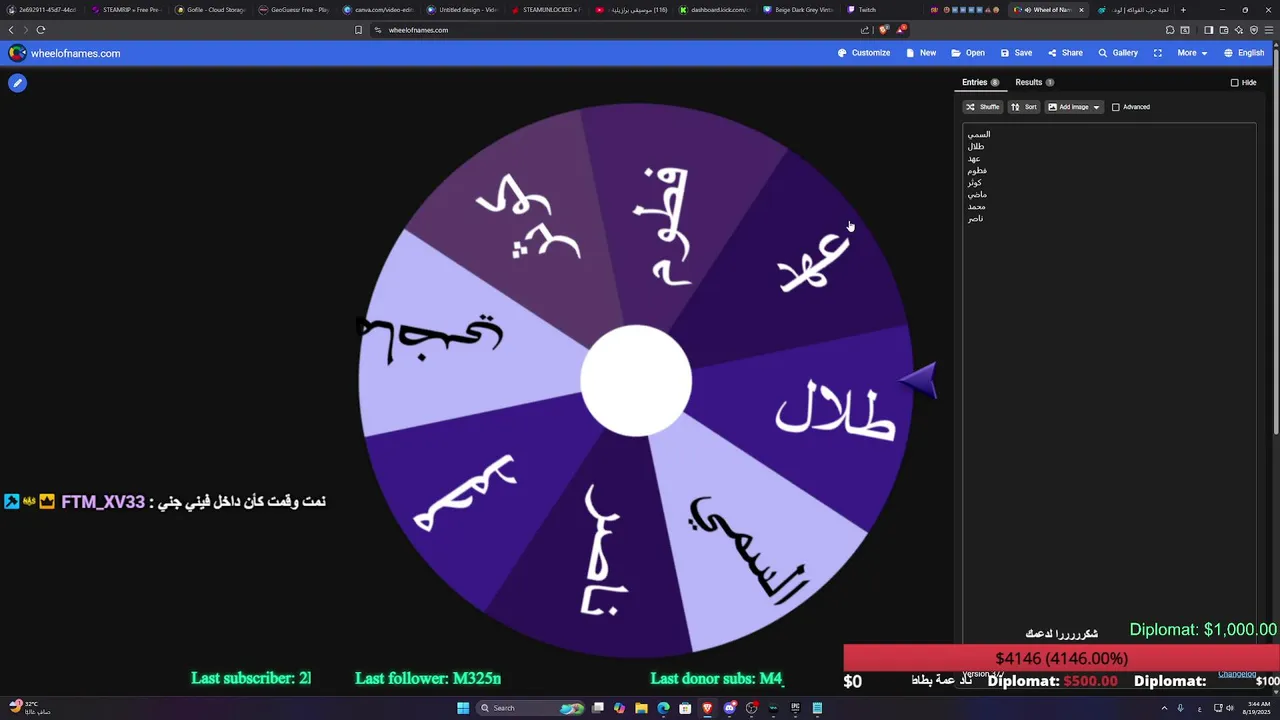Open Brave VPN shield icon

(1254, 30)
